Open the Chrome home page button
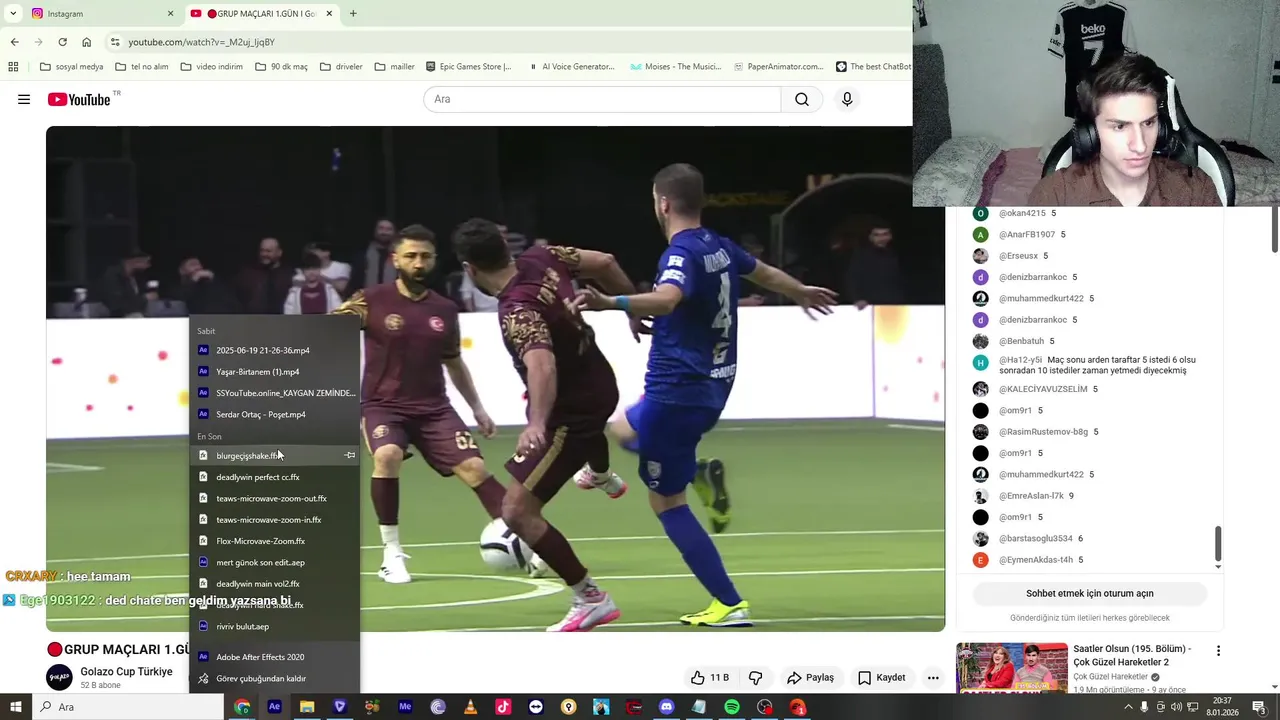The height and width of the screenshot is (720, 1280). [x=86, y=42]
